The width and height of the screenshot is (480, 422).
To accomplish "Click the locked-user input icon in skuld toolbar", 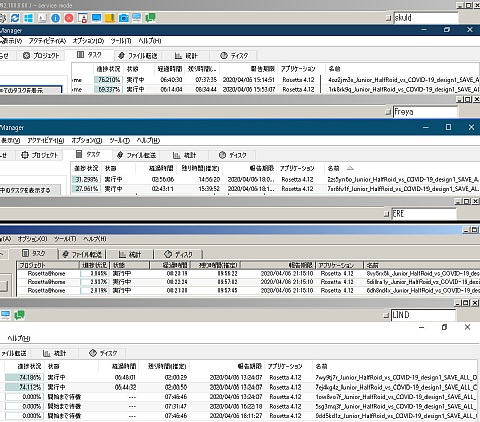I will pos(83,18).
